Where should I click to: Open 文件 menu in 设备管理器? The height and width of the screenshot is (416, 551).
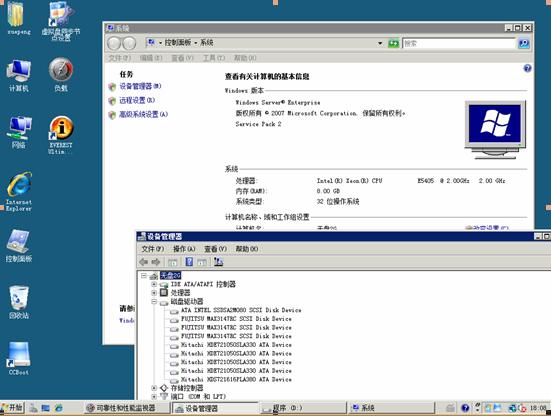pyautogui.click(x=153, y=249)
